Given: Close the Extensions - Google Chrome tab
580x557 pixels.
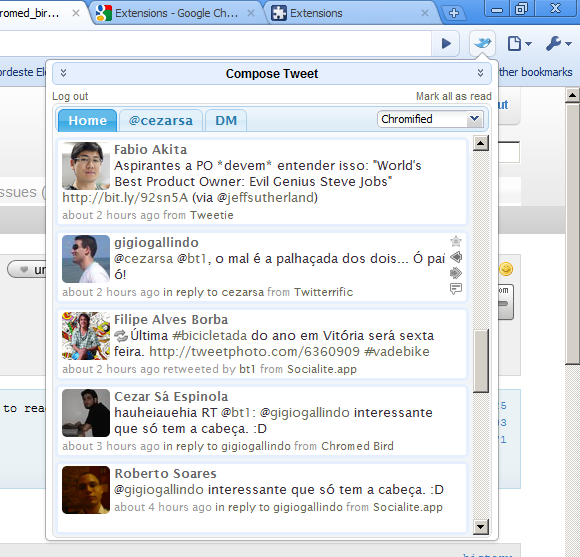Looking at the screenshot, I should pos(251,13).
